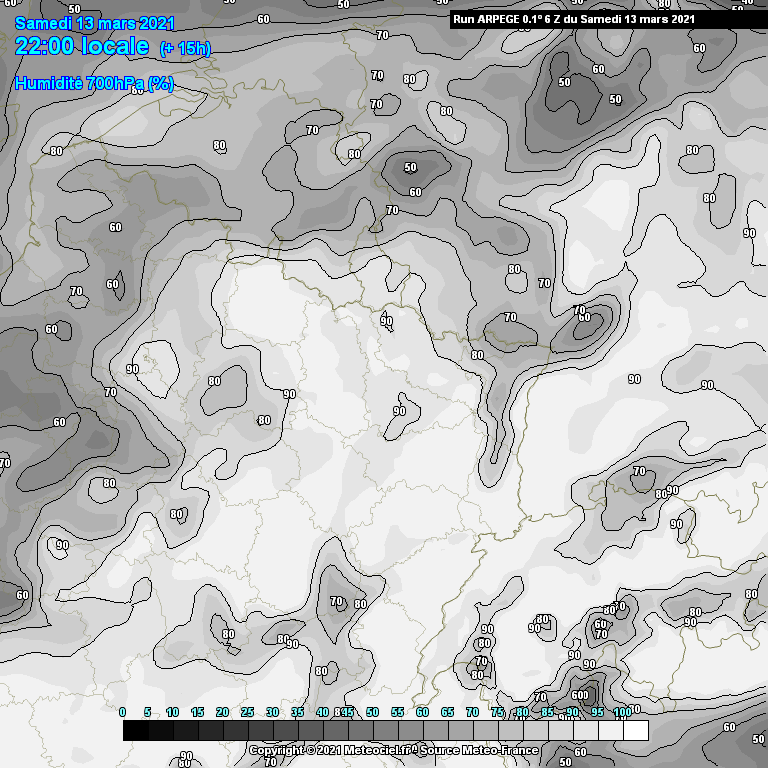This screenshot has width=768, height=768.
Task: Click the '(+ 15h)' forecast offset text
Action: click(186, 48)
